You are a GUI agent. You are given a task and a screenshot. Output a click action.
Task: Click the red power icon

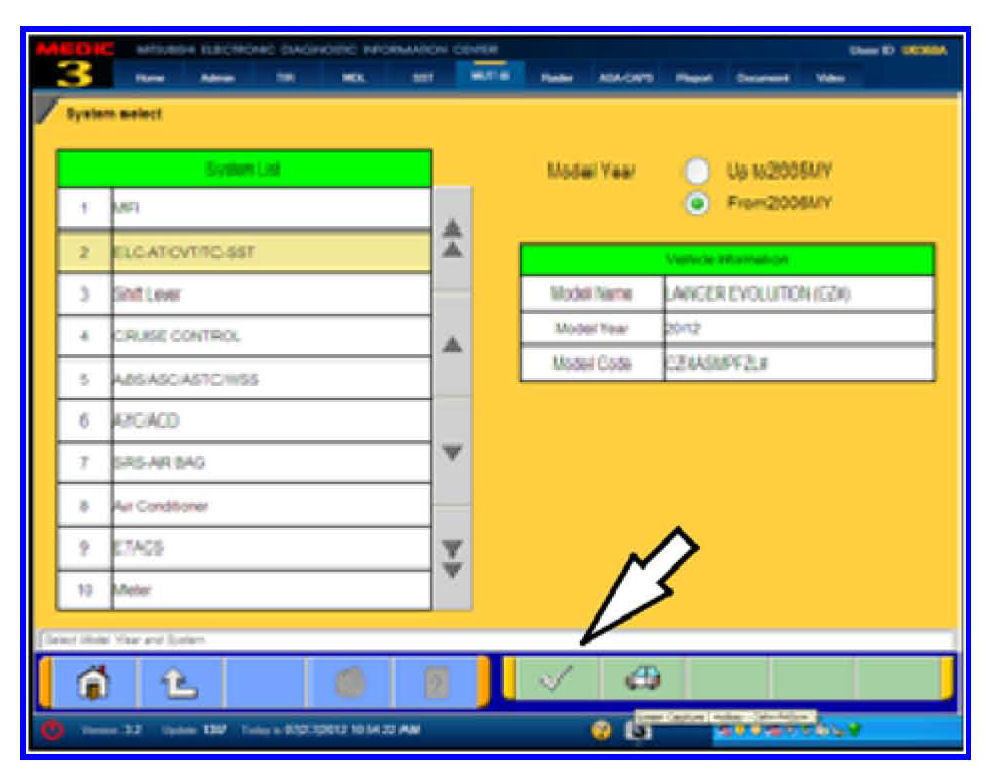pyautogui.click(x=50, y=730)
